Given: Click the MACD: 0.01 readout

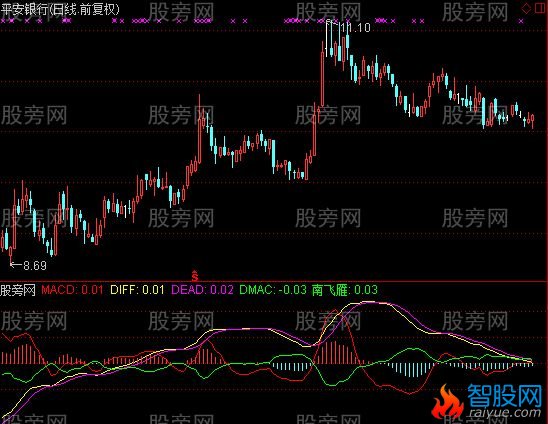Looking at the screenshot, I should pyautogui.click(x=72, y=290).
